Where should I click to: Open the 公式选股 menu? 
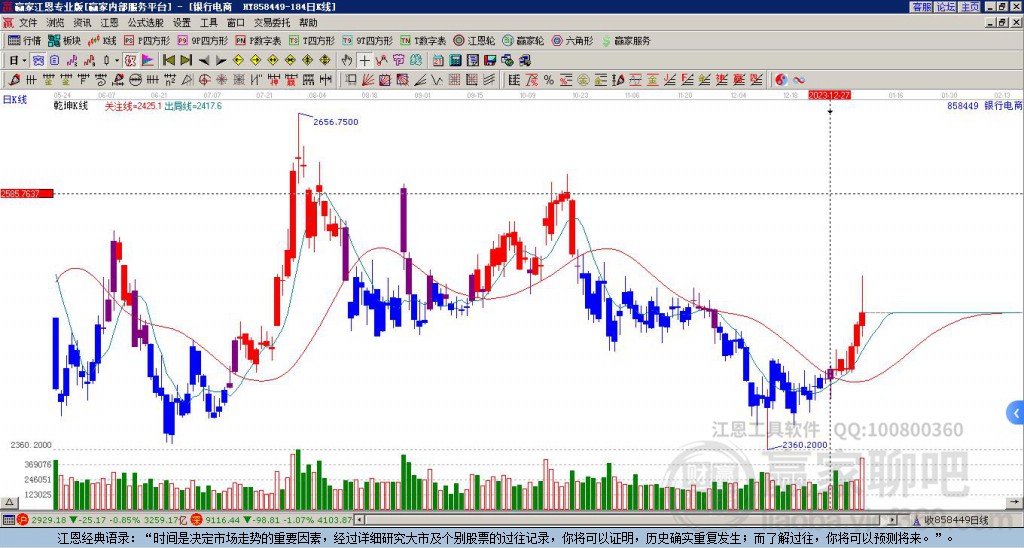(145, 23)
